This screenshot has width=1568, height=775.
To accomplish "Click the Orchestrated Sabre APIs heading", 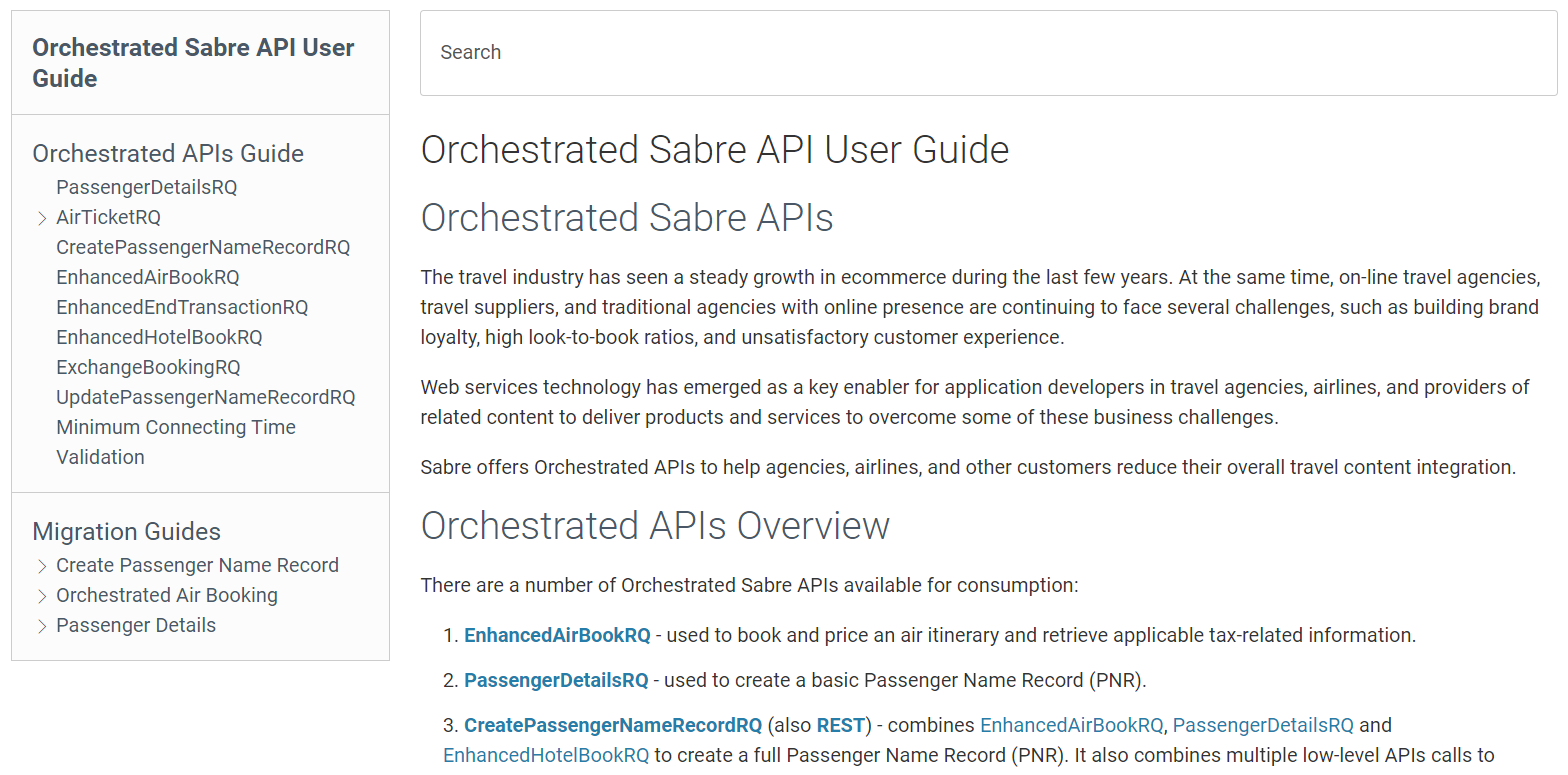I will pos(627,217).
